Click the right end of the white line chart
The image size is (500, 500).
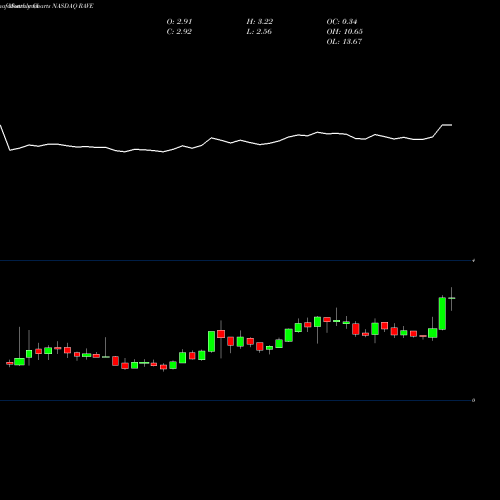[451, 125]
